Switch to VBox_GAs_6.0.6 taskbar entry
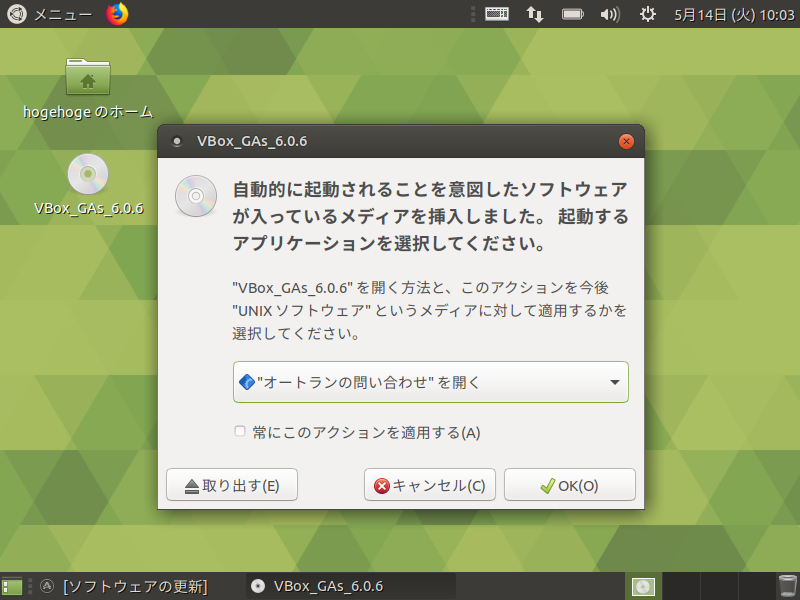The height and width of the screenshot is (600, 800). [x=351, y=586]
